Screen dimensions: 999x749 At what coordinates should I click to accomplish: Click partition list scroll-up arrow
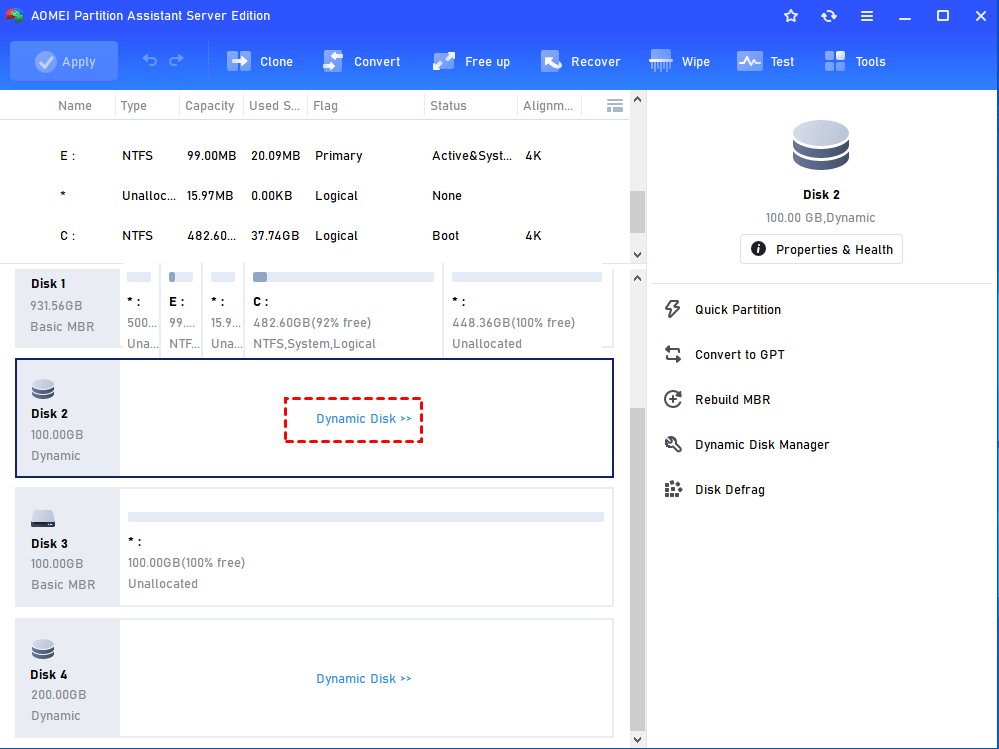[x=637, y=99]
